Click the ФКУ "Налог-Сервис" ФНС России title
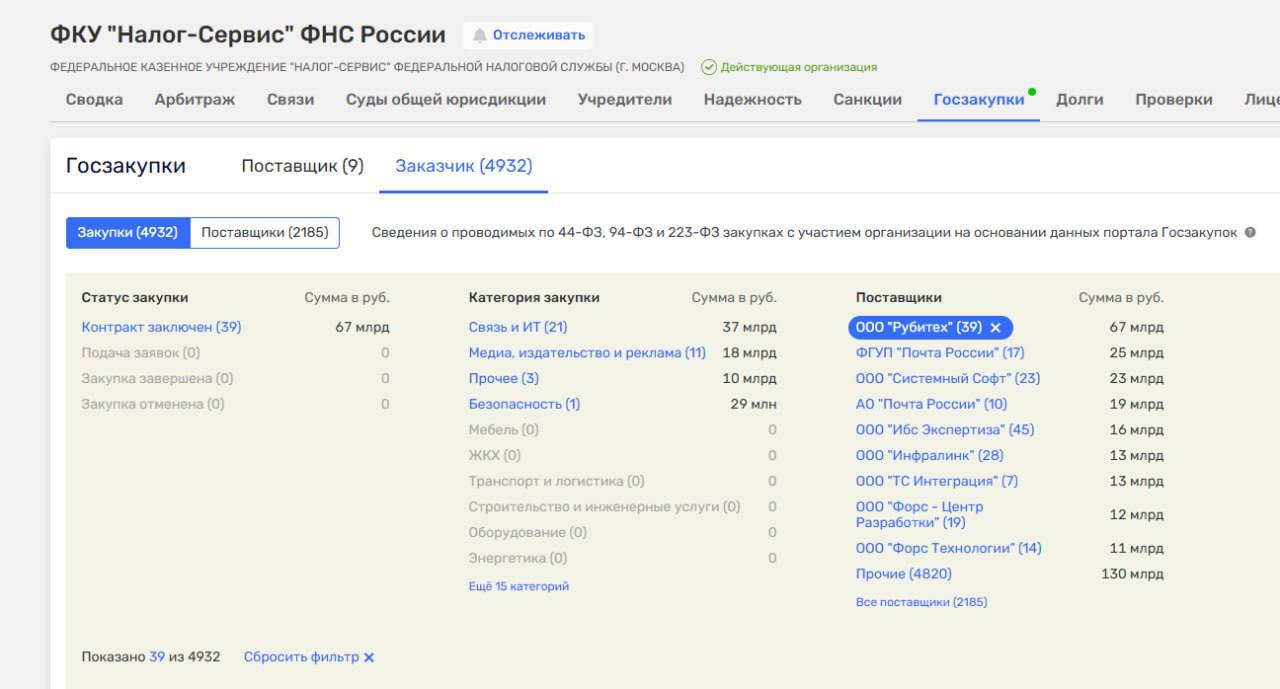This screenshot has width=1280, height=689. 248,35
